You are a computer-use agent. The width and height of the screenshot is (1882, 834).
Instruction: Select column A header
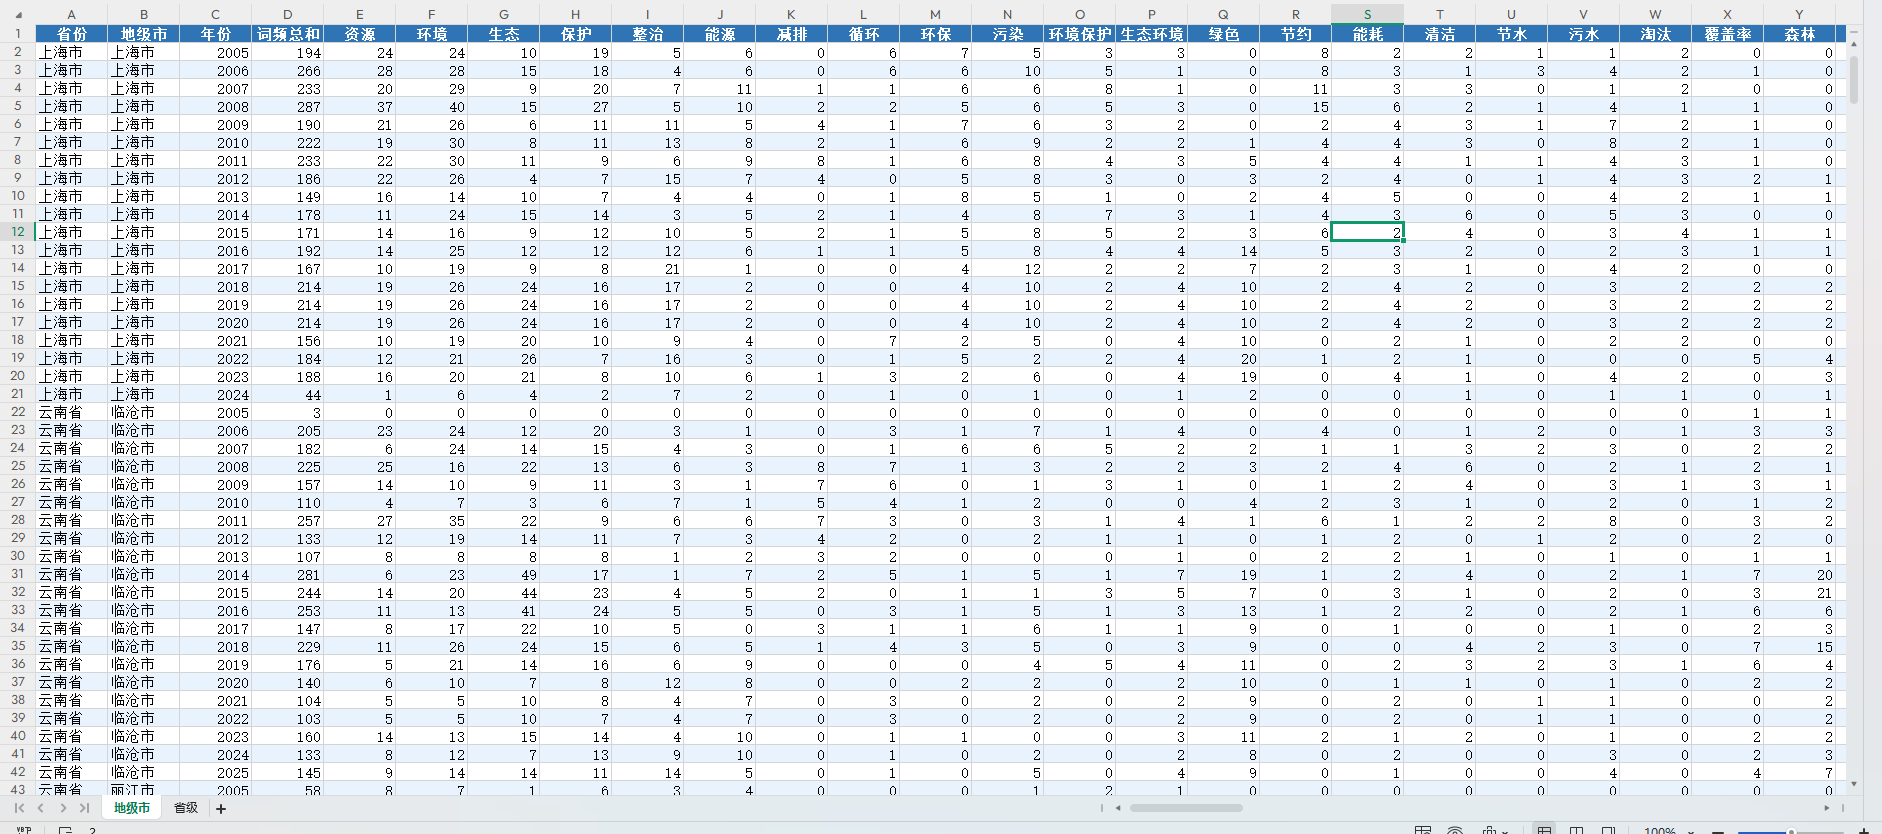click(71, 14)
